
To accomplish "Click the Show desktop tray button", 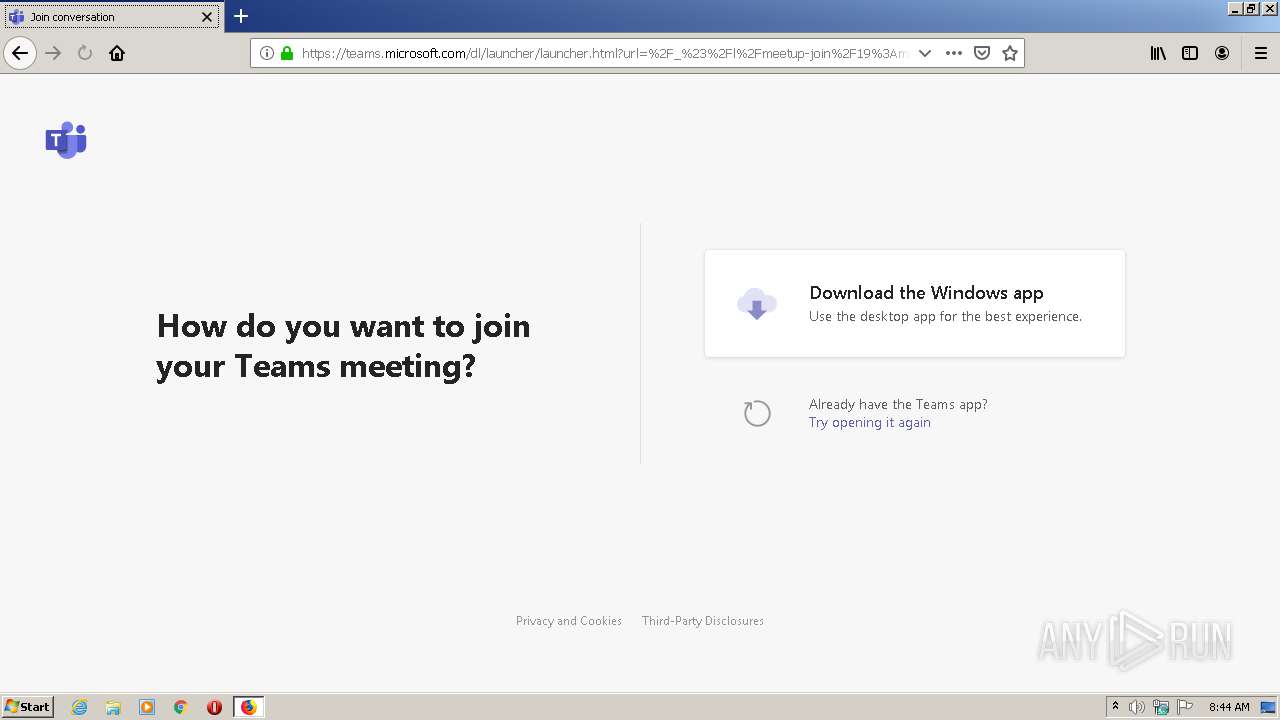I will (x=1268, y=707).
